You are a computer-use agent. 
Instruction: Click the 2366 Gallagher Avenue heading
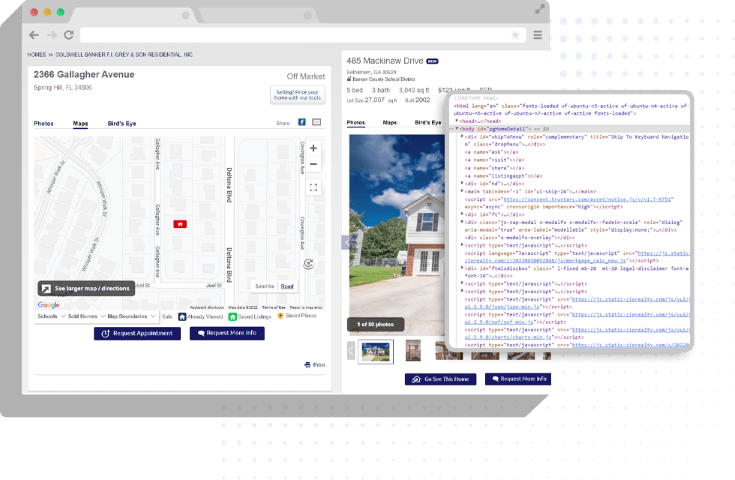click(x=84, y=75)
